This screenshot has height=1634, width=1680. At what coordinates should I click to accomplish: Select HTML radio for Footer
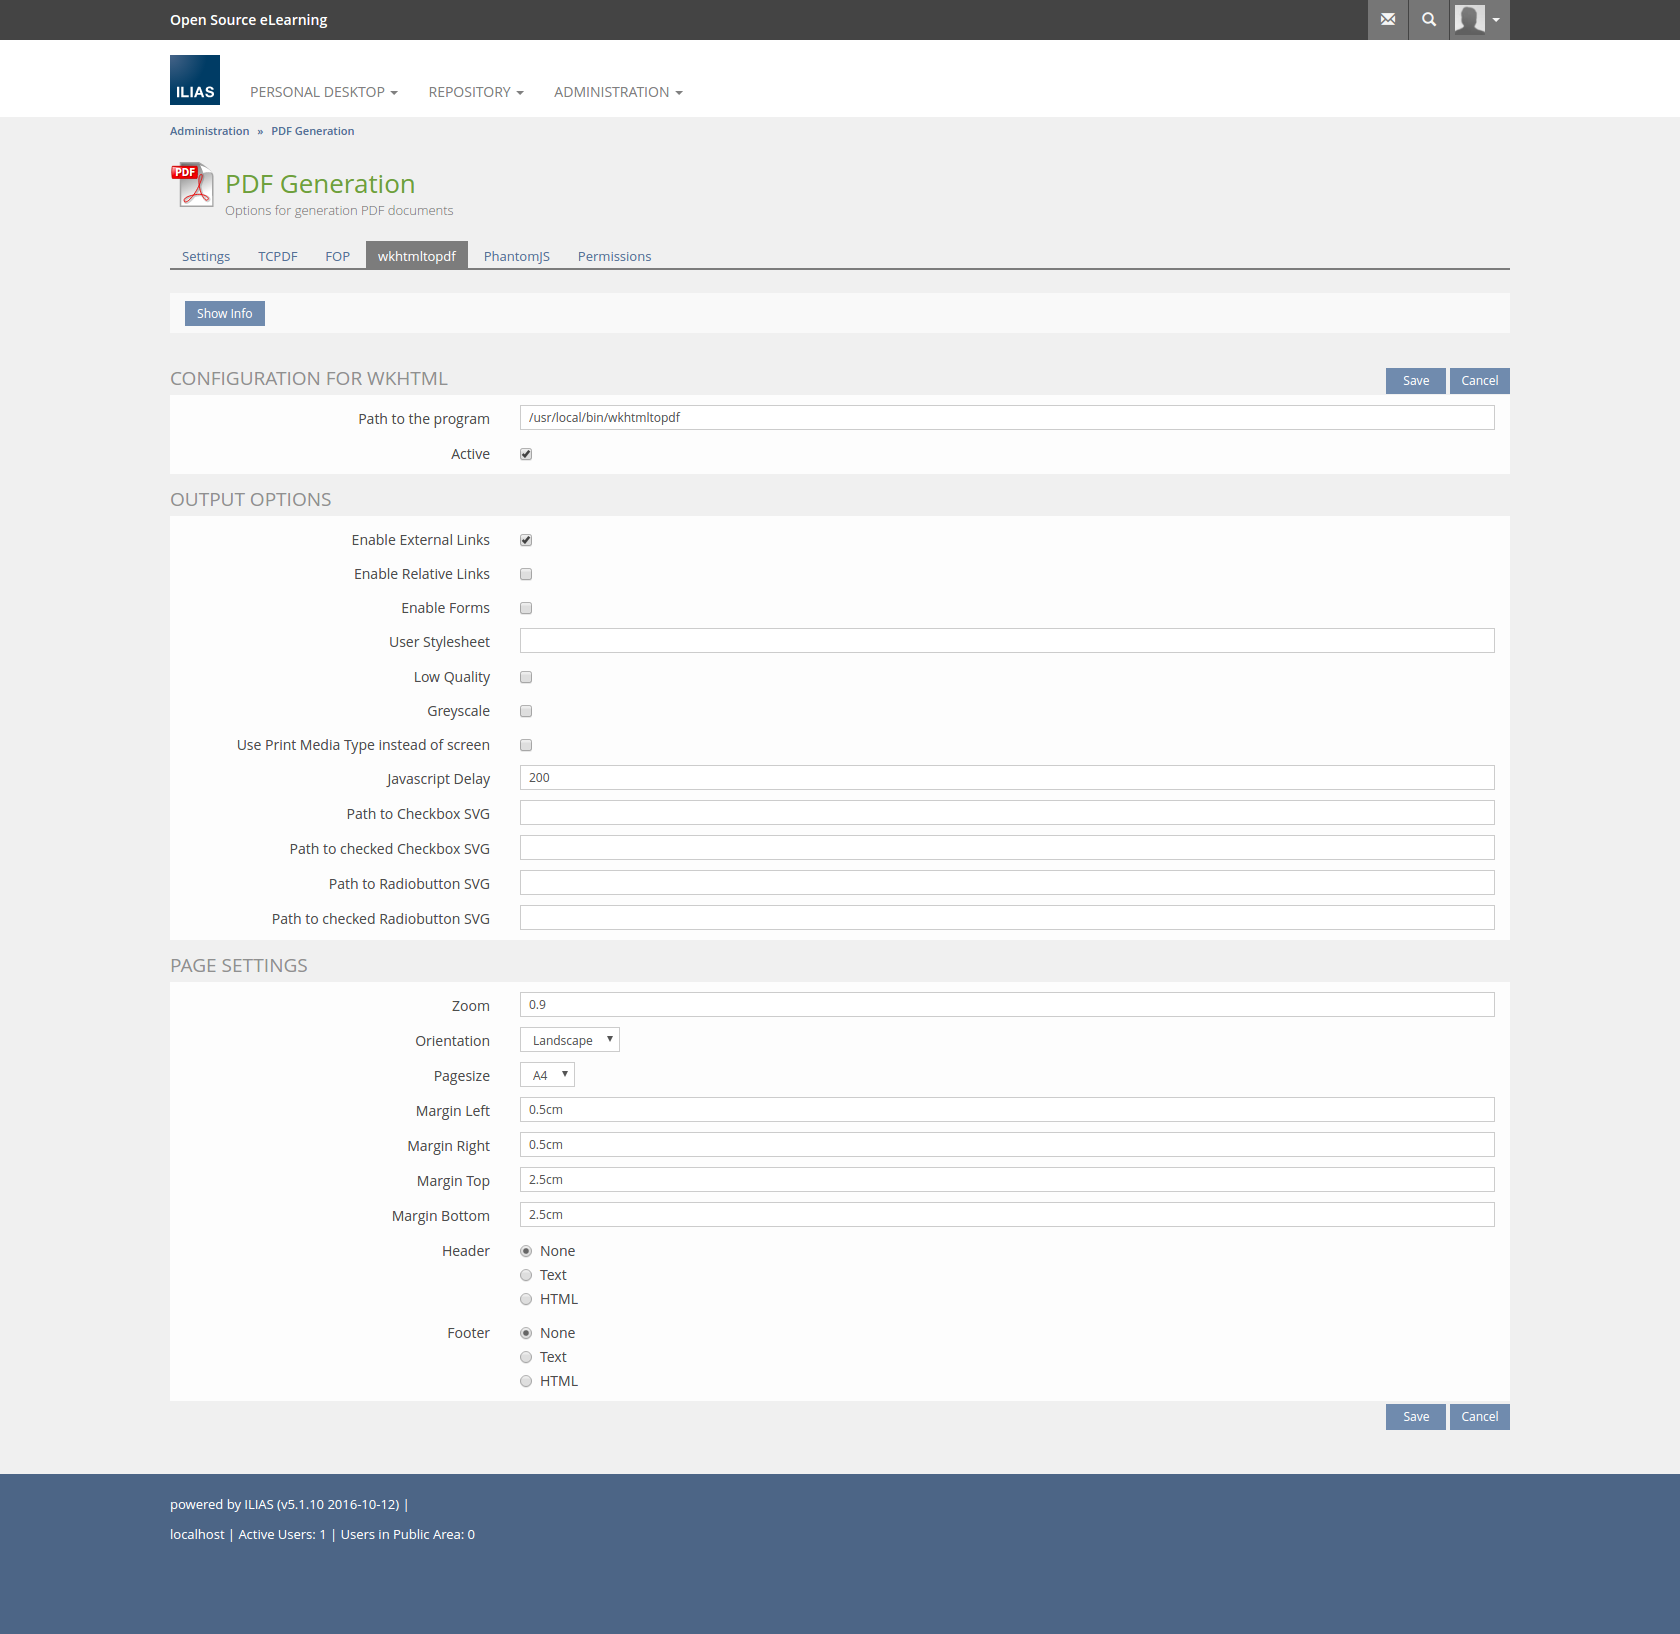tap(526, 1381)
